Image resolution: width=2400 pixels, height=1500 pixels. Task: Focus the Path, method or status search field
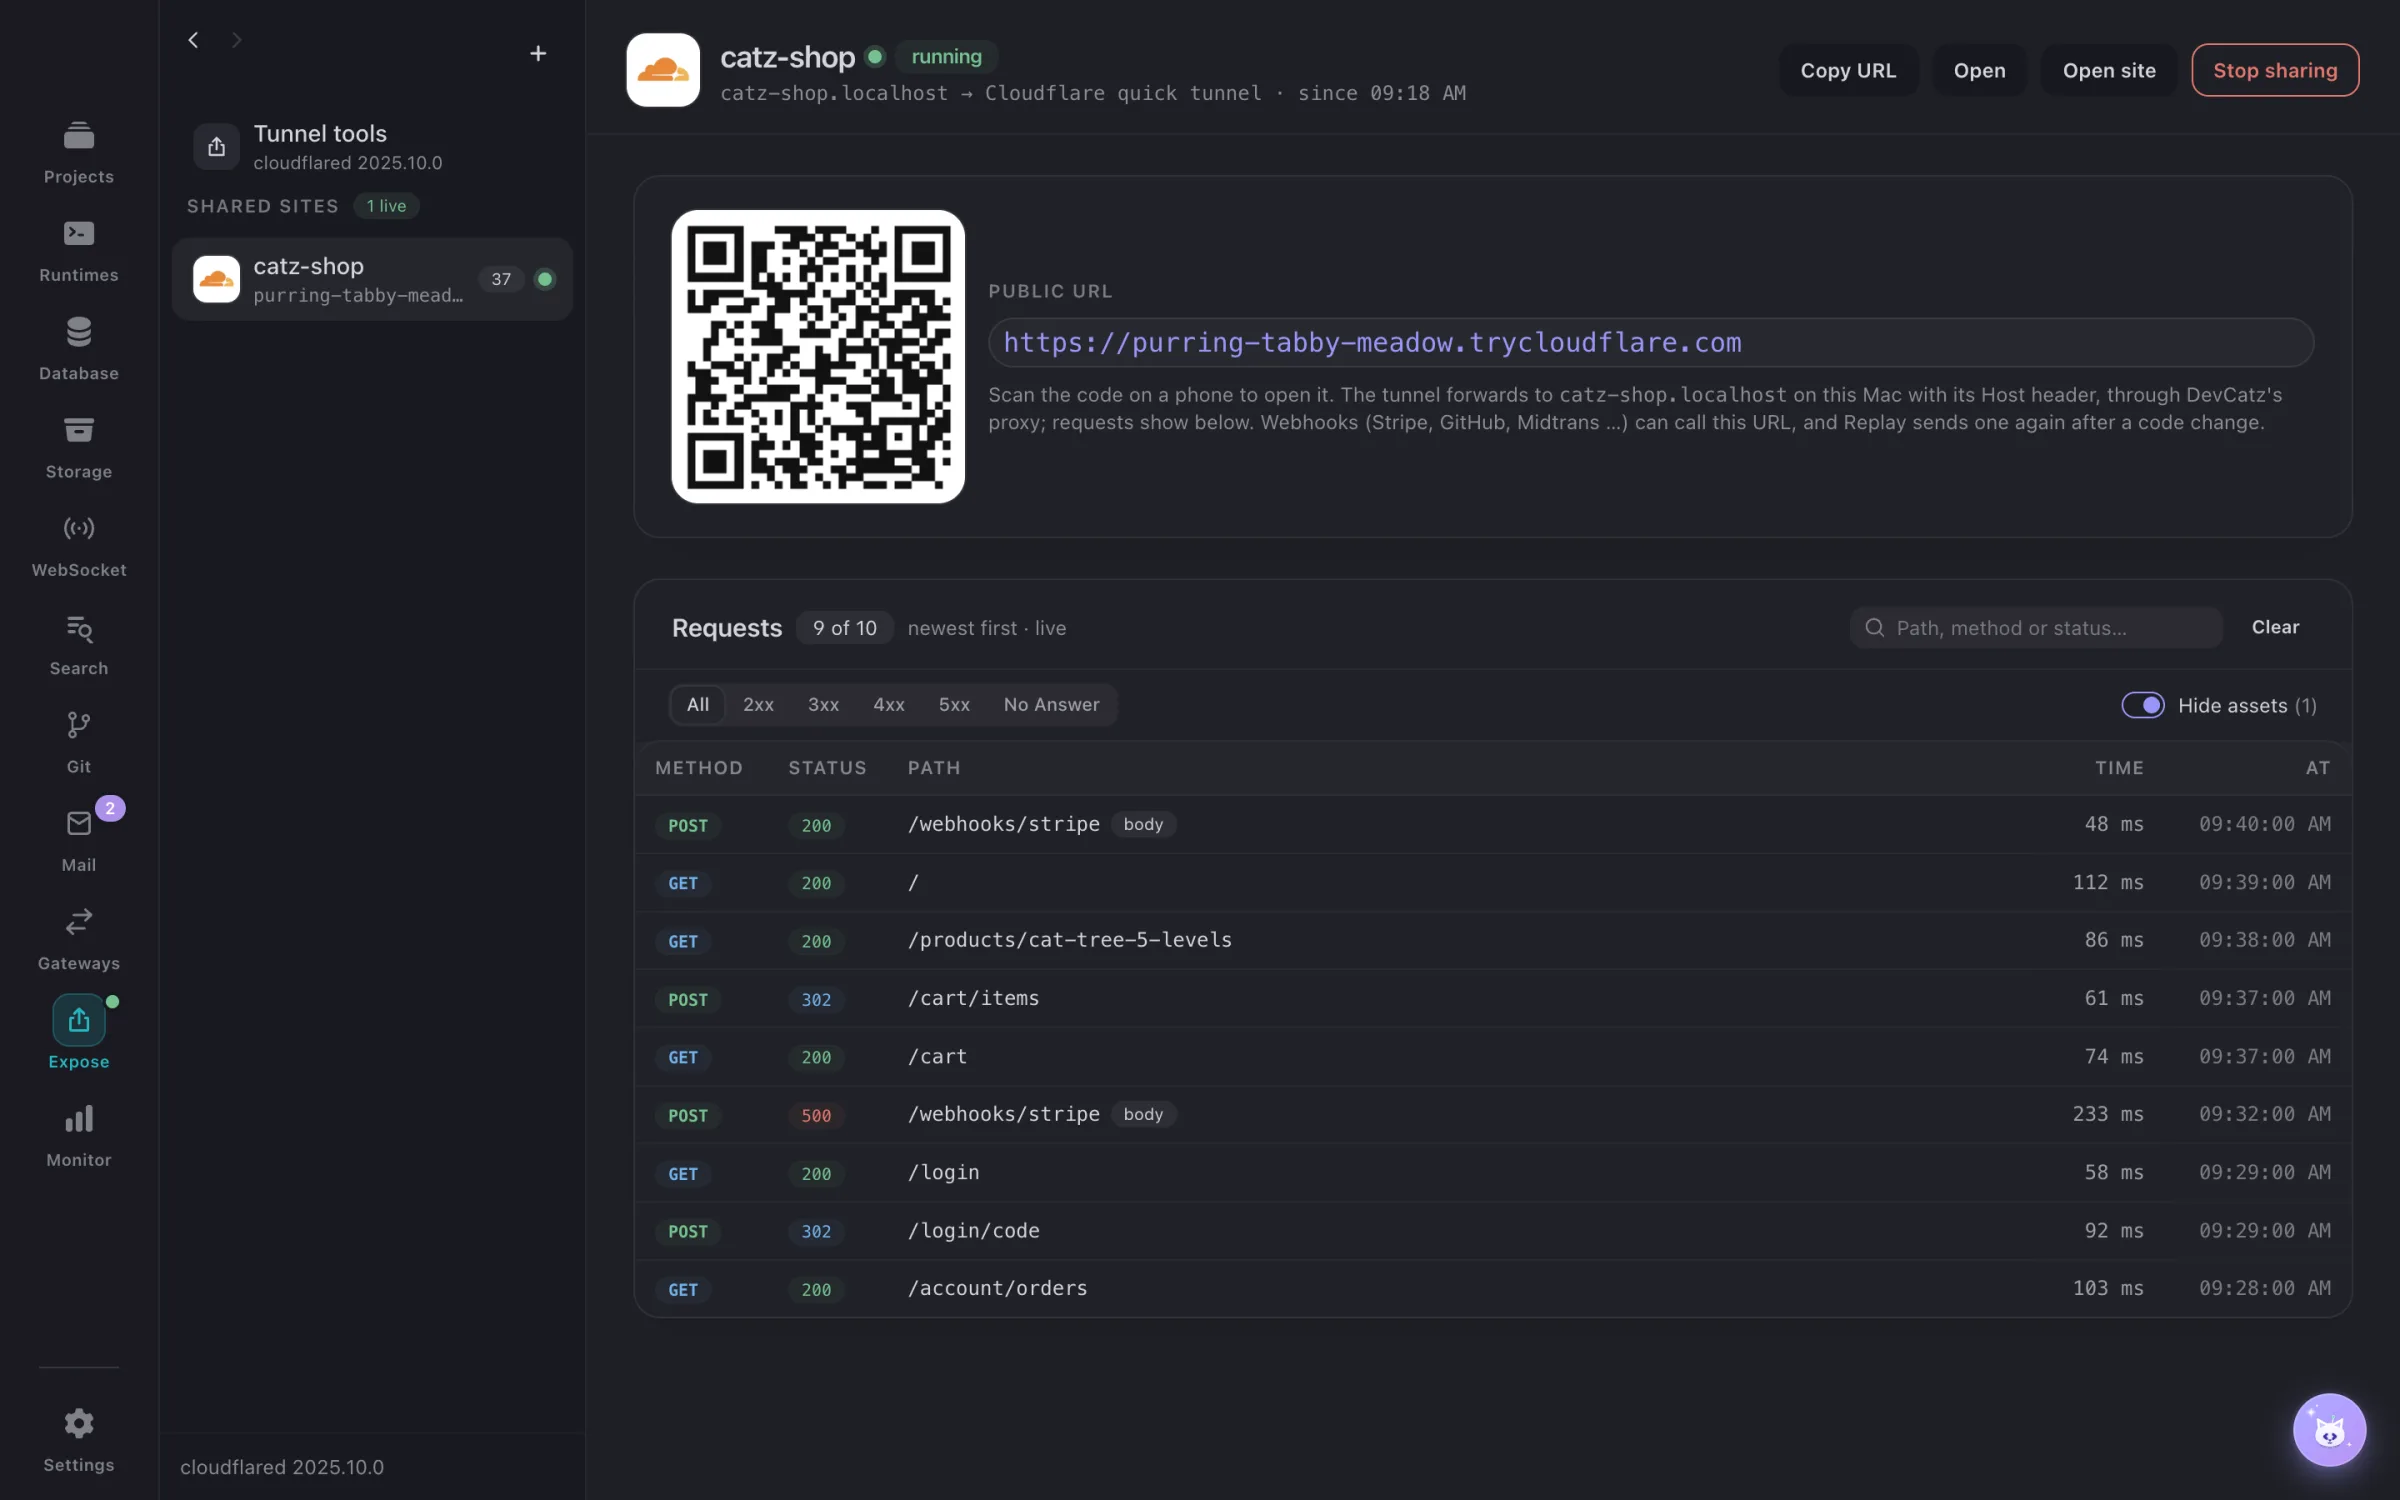coord(2036,628)
